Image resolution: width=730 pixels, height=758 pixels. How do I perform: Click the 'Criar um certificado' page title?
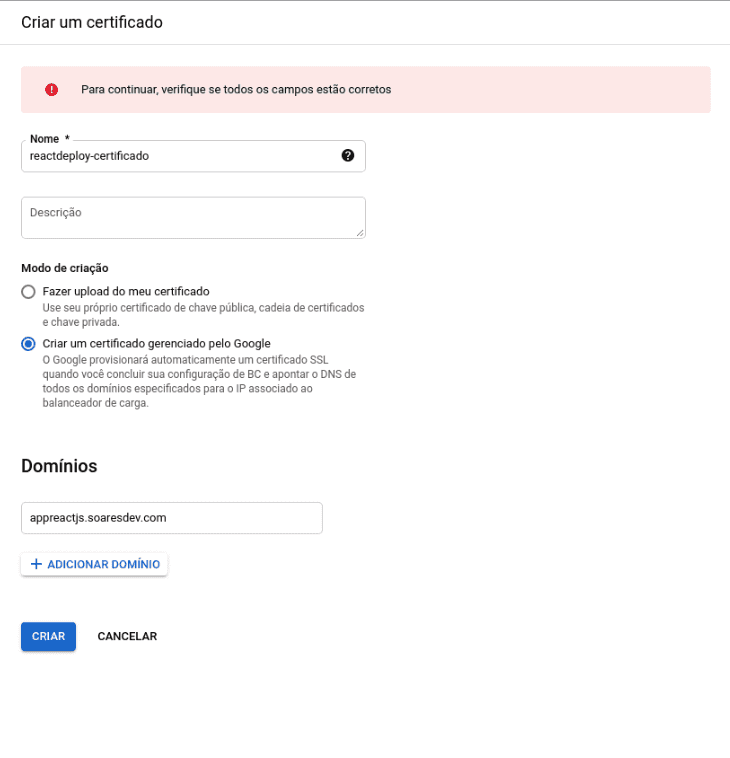point(92,22)
